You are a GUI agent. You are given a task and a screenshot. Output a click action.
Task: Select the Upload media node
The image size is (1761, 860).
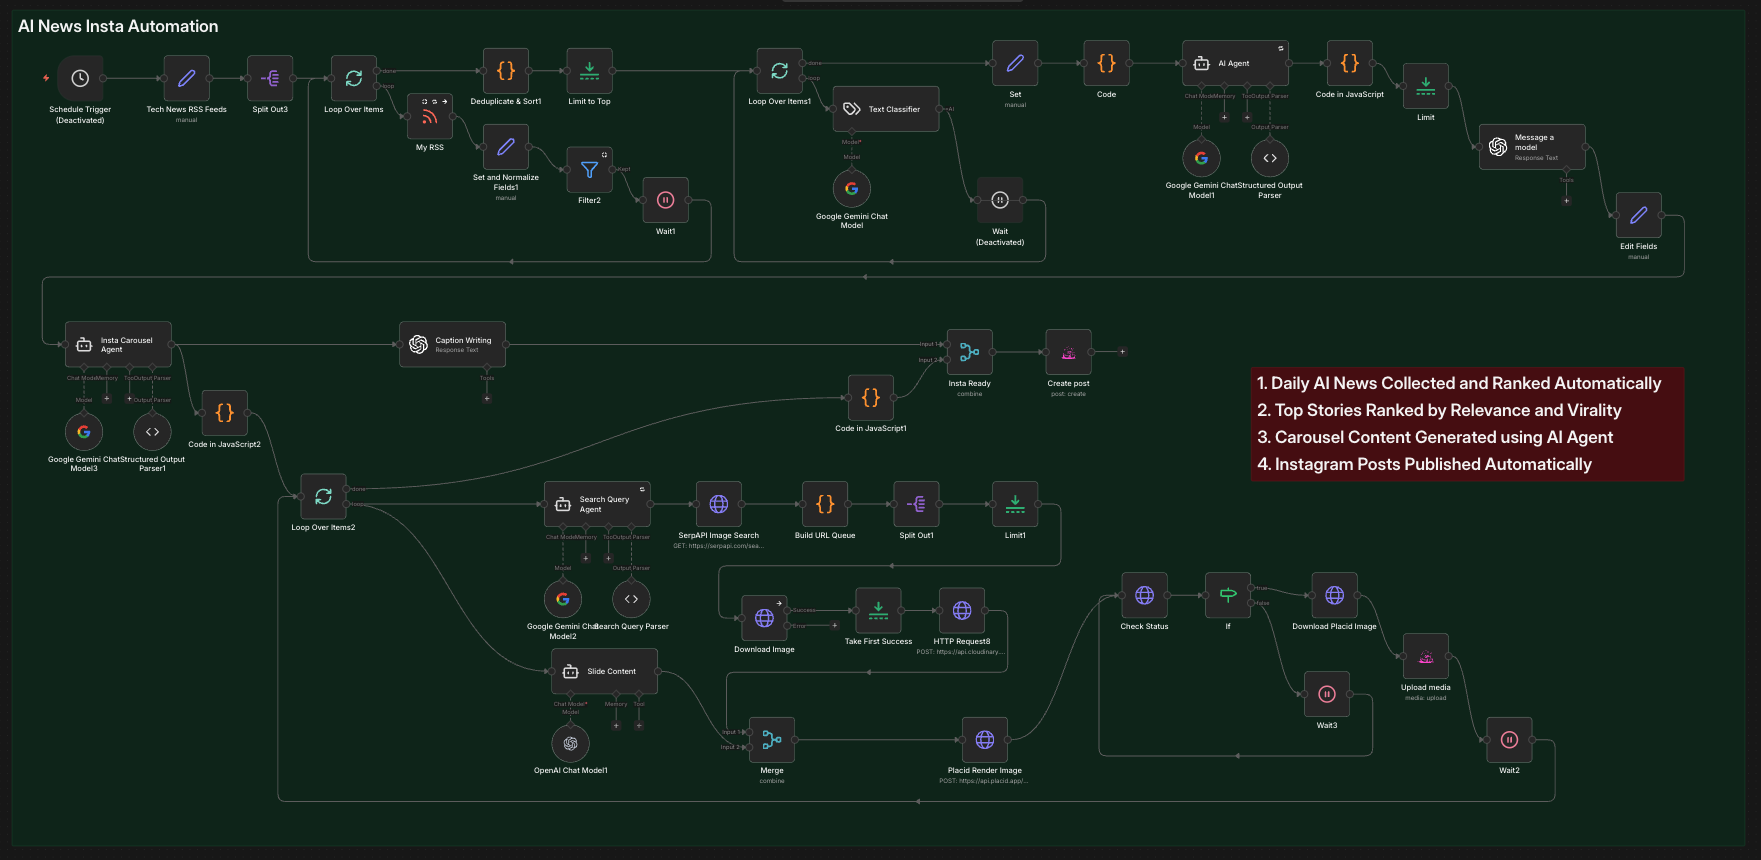pos(1425,656)
